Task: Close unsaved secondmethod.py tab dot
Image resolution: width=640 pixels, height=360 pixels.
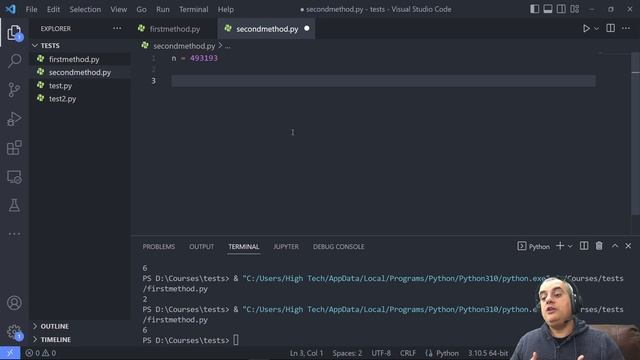Action: coord(307,29)
